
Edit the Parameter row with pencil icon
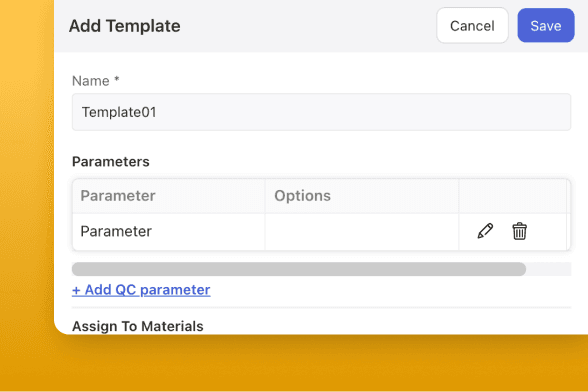[485, 231]
